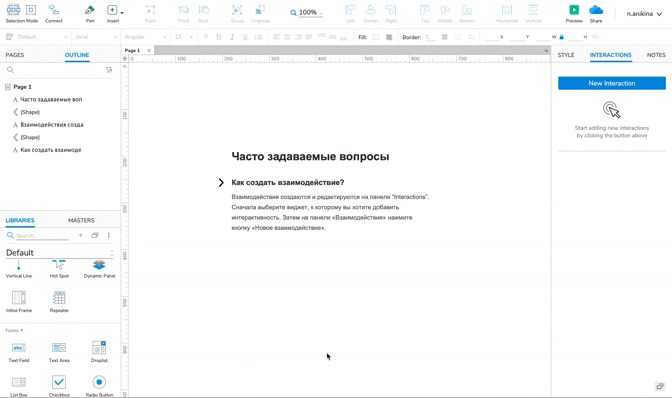The height and width of the screenshot is (398, 672).
Task: Click the Add library plus icon
Action: (81, 235)
